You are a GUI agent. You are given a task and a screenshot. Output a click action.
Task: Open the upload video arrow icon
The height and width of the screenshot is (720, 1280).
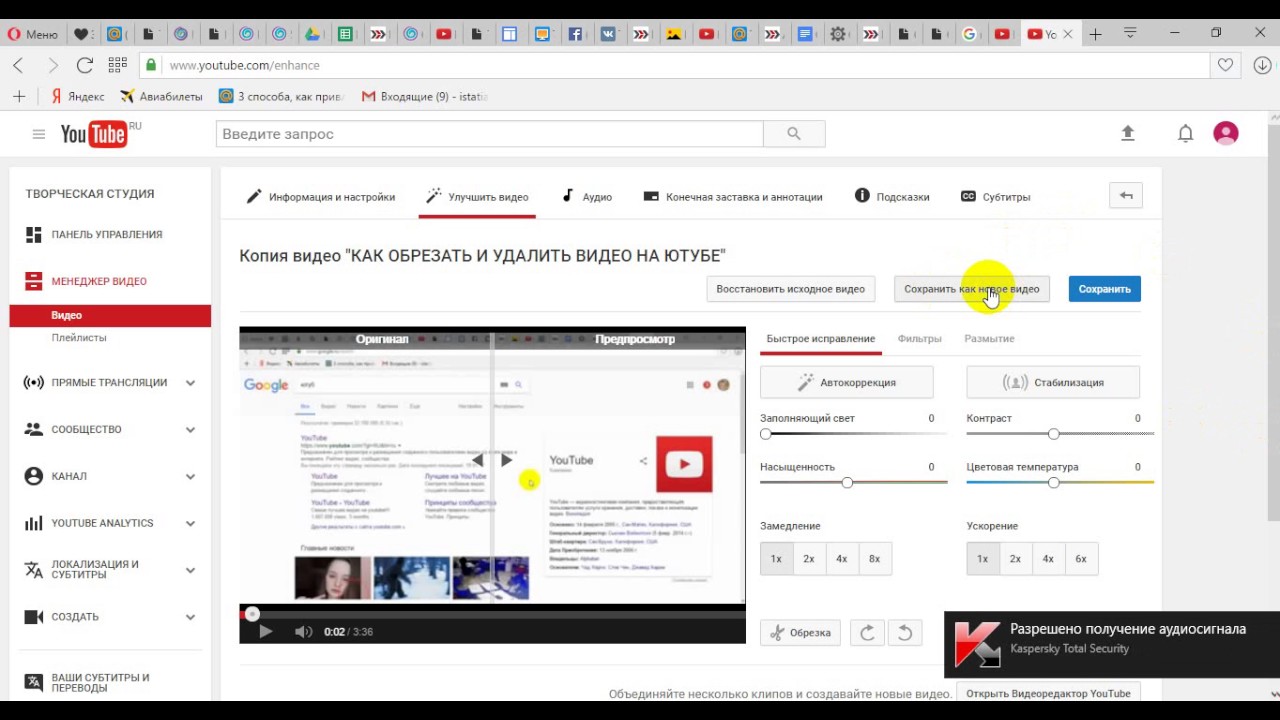(x=1128, y=133)
